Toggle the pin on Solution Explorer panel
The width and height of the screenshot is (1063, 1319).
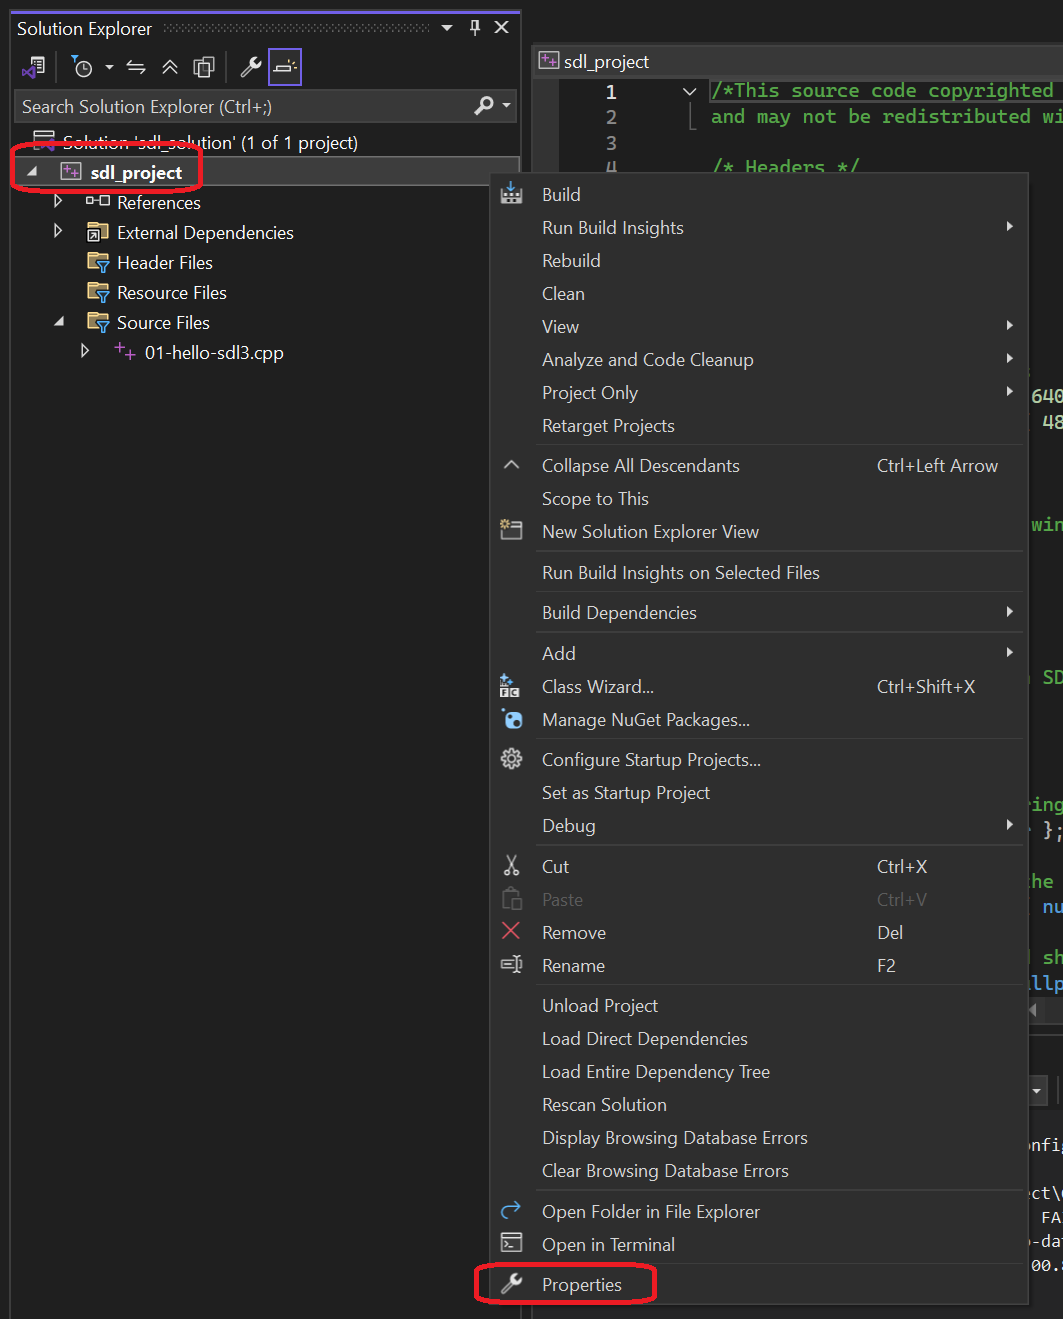coord(474,28)
